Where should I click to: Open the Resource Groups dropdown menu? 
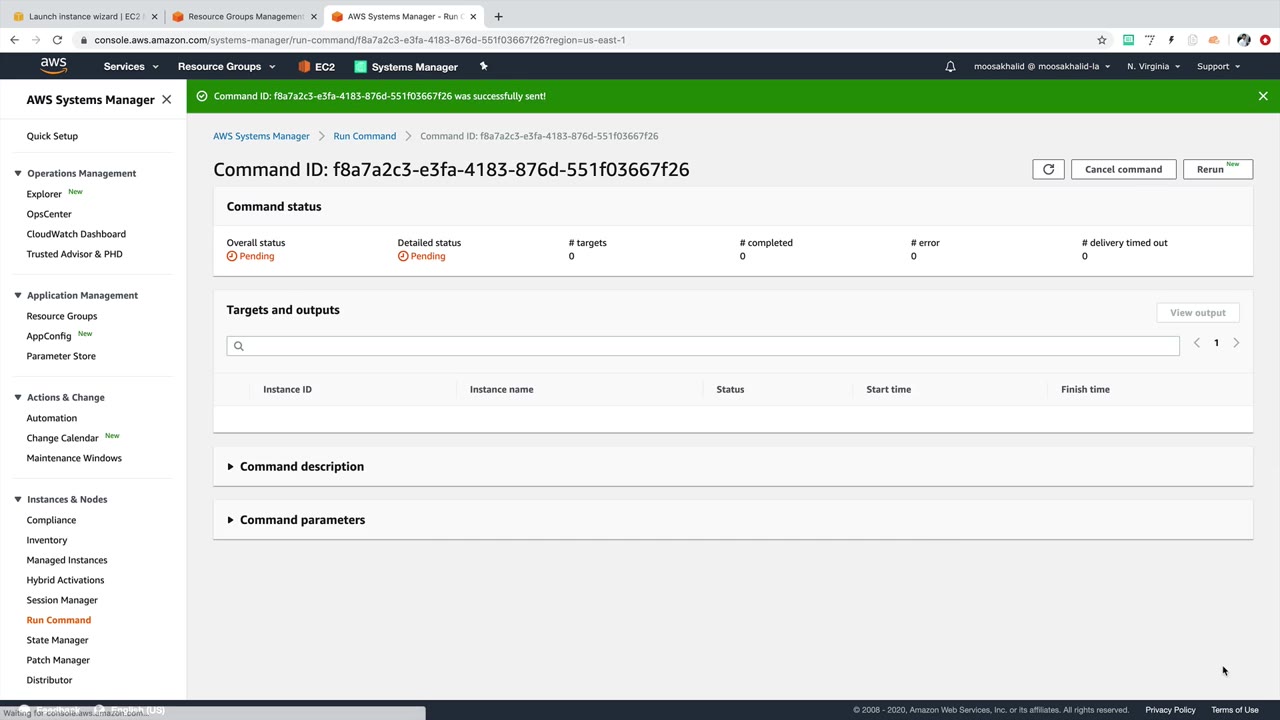226,67
